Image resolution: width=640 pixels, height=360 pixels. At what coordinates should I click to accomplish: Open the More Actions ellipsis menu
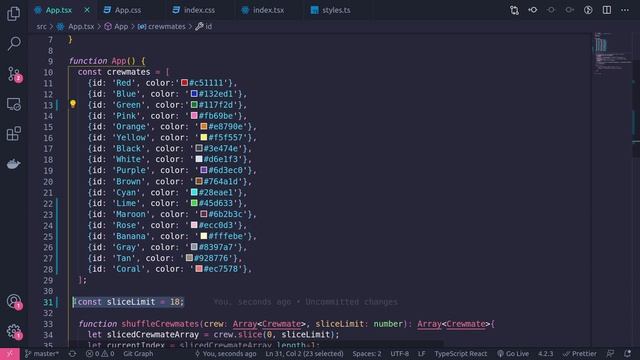pyautogui.click(x=625, y=10)
